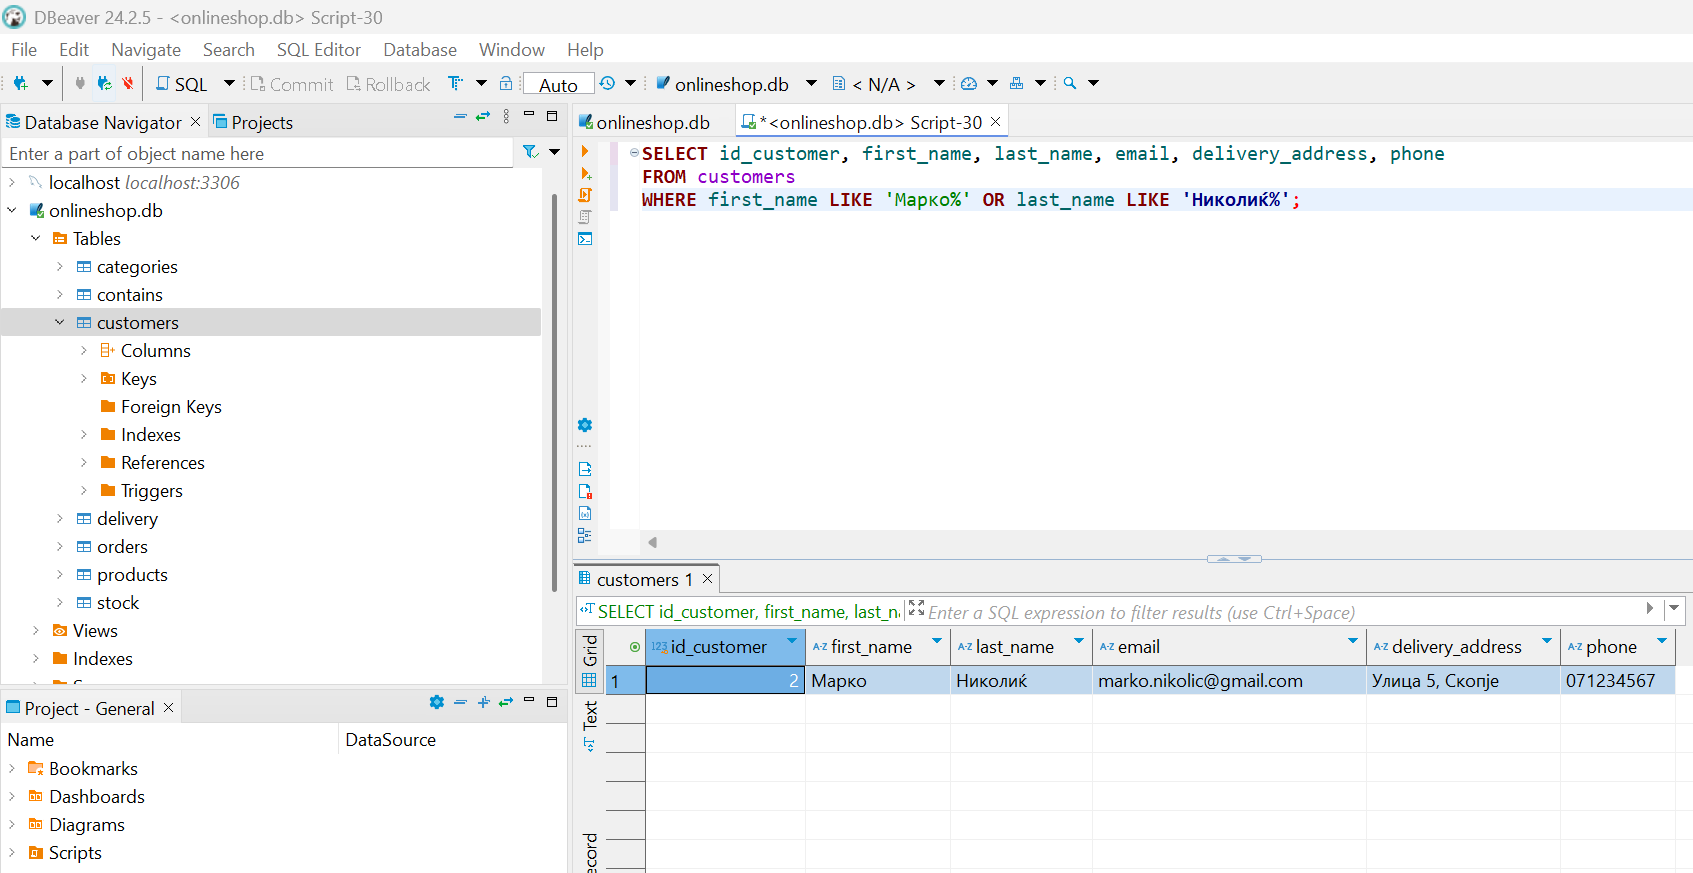The width and height of the screenshot is (1693, 873).
Task: Toggle the transaction lock icon
Action: click(506, 84)
